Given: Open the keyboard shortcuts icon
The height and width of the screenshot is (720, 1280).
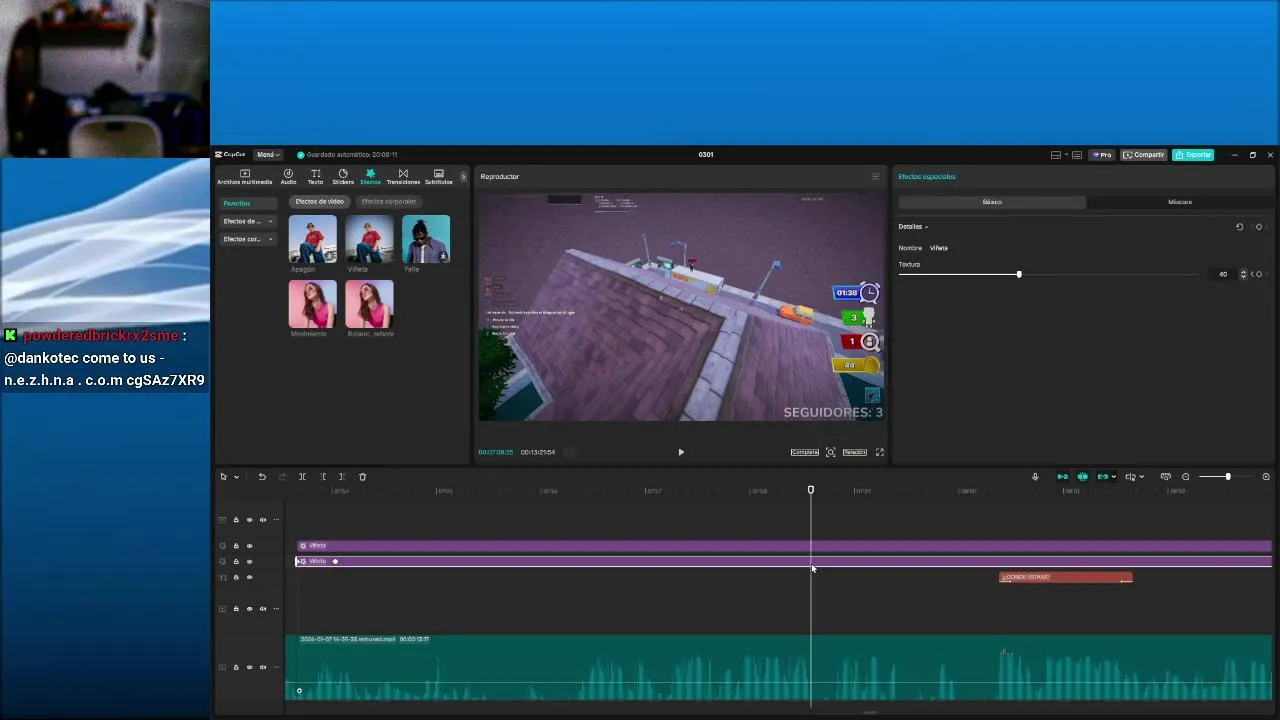Looking at the screenshot, I should [x=1077, y=155].
